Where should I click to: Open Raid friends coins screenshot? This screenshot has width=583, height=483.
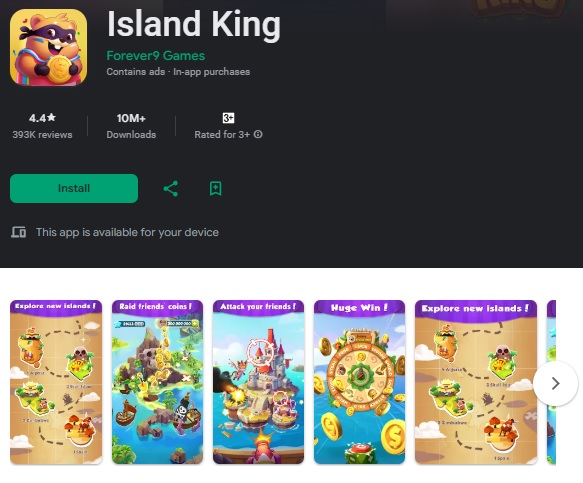click(x=157, y=382)
